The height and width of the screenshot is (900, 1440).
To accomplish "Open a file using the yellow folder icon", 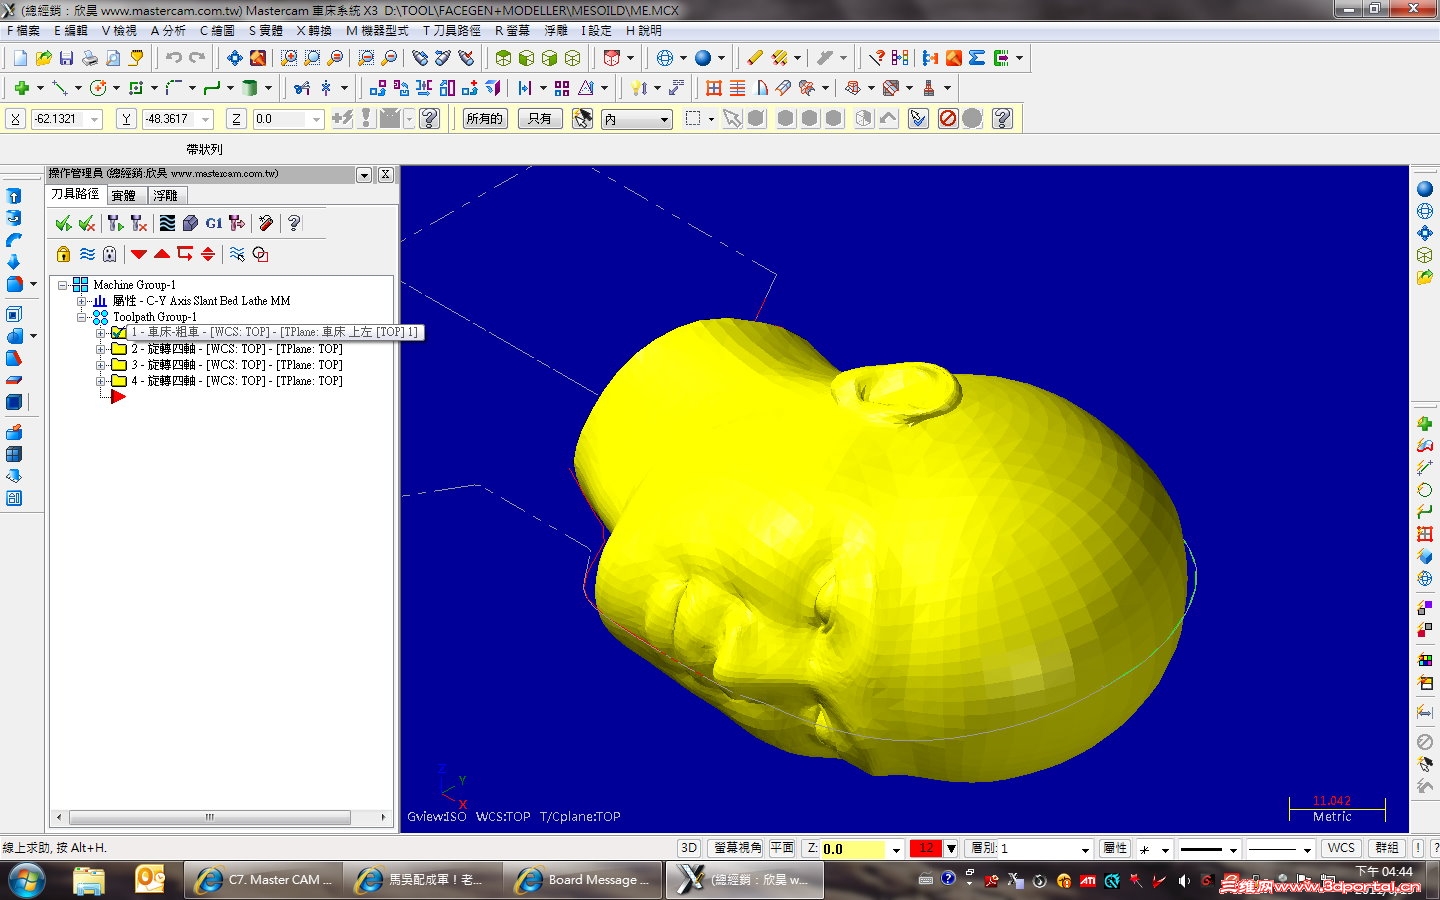I will (43, 58).
